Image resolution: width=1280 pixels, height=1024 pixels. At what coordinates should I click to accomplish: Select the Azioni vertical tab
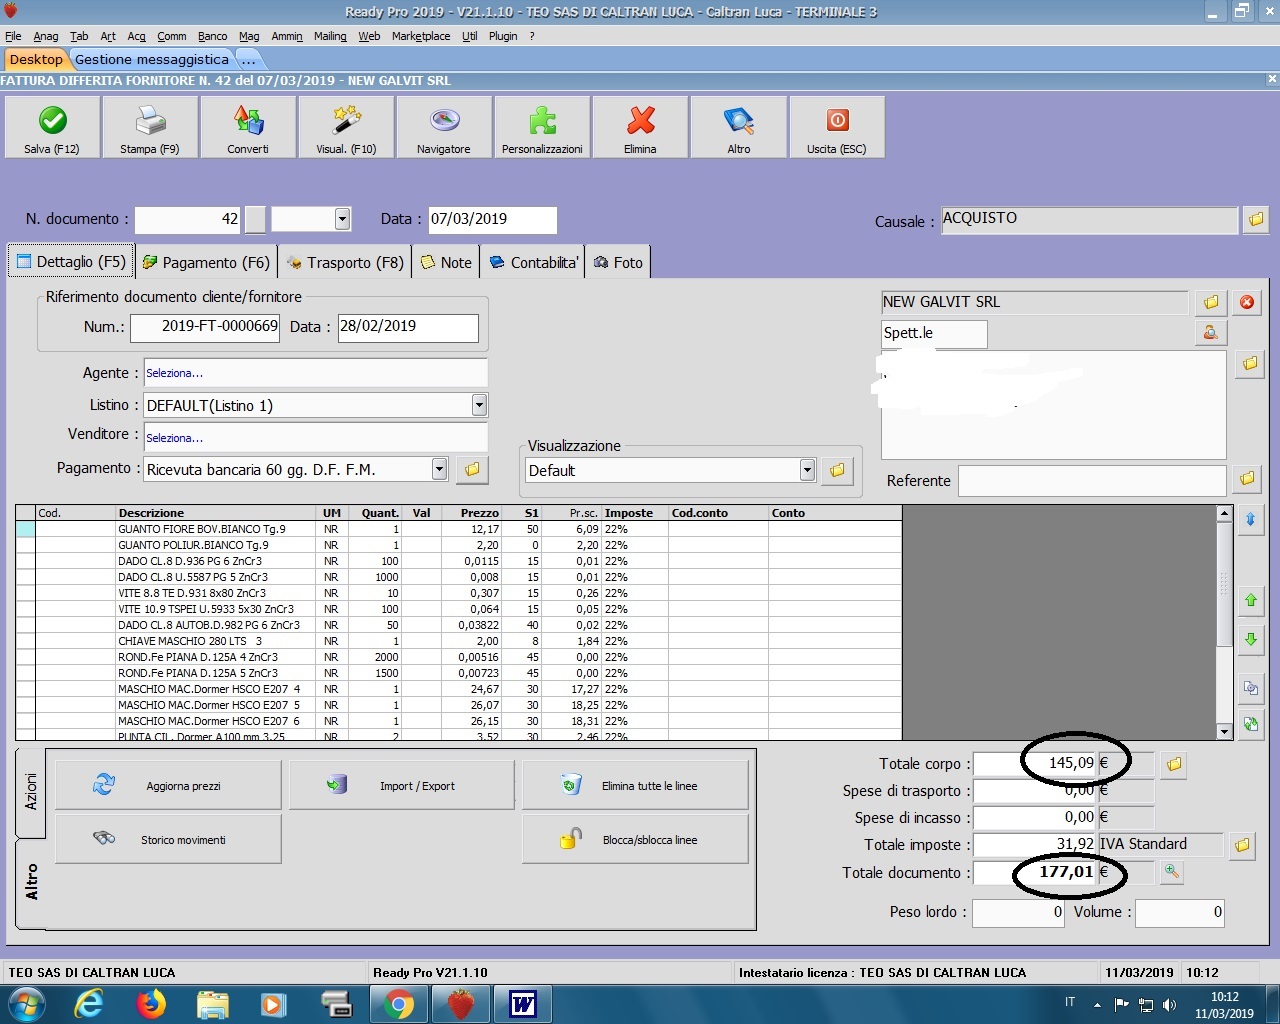[x=31, y=791]
